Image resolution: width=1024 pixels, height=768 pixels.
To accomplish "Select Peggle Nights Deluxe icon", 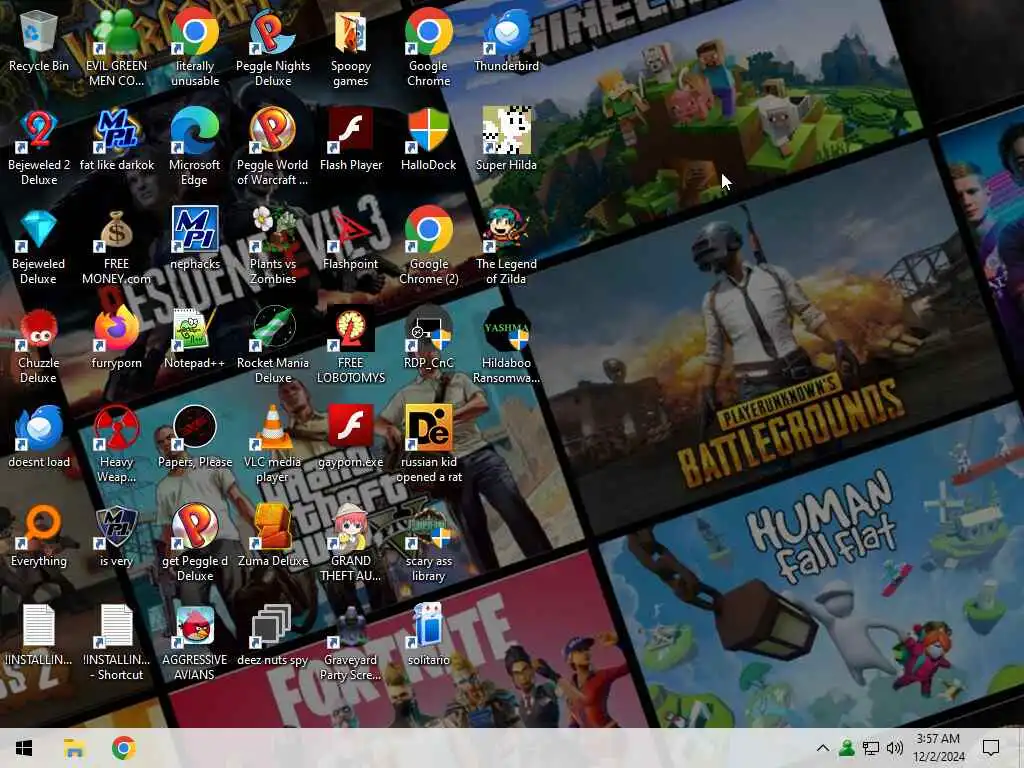I will click(273, 33).
